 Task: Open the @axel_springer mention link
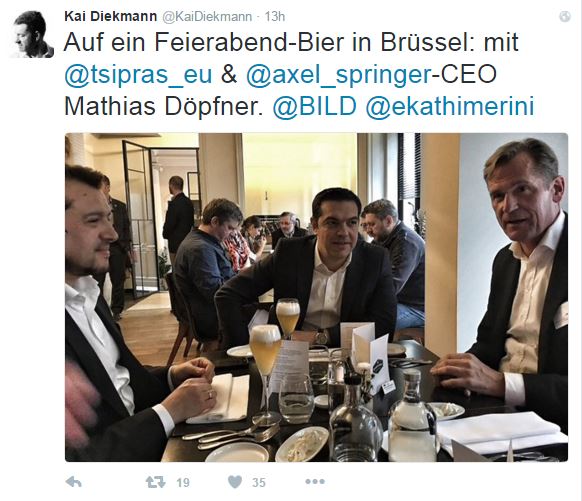click(x=339, y=74)
